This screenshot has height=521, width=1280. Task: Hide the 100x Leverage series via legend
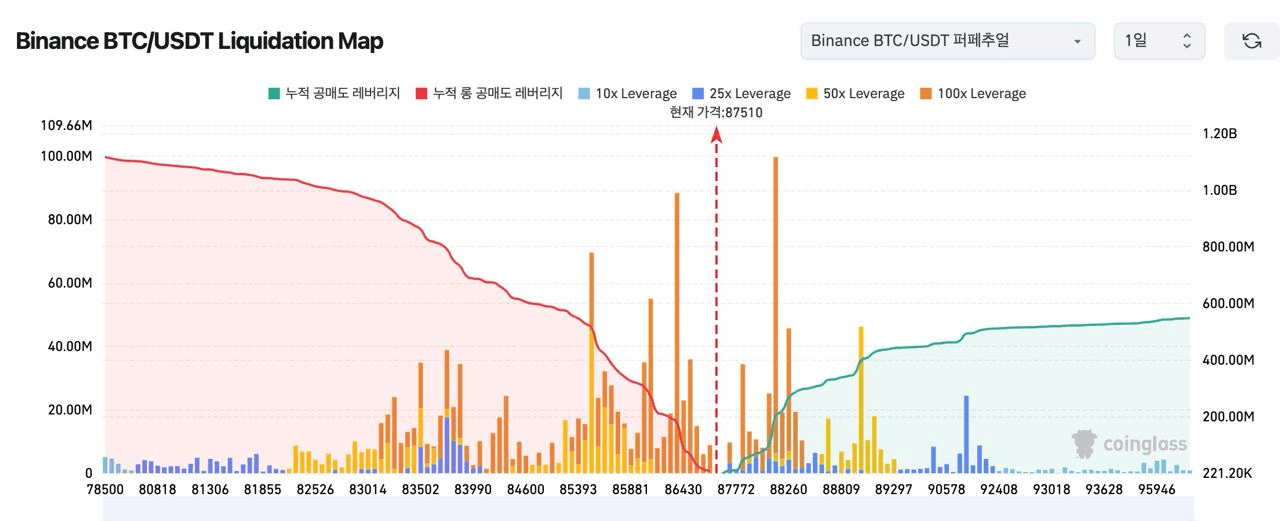point(973,94)
